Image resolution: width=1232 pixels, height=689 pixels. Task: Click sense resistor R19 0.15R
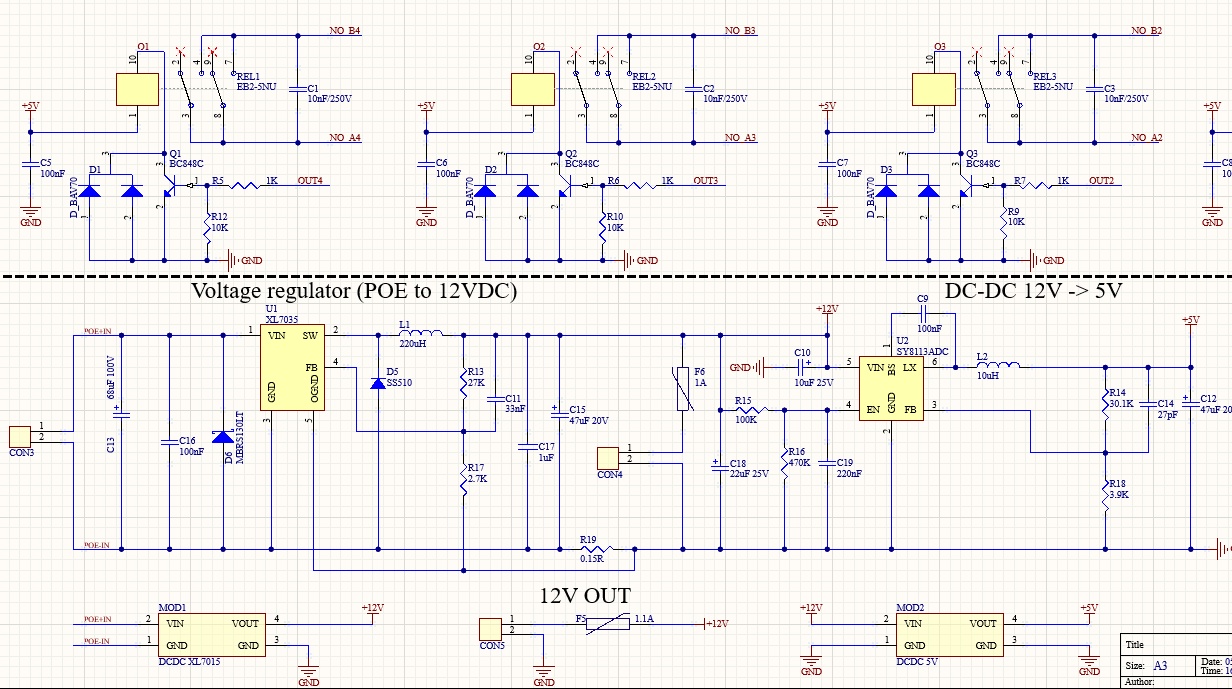click(x=598, y=548)
